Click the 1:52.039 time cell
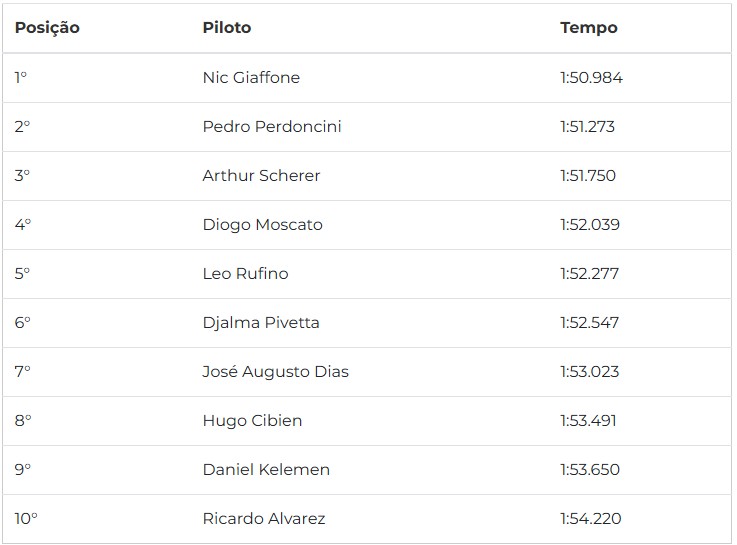 tap(589, 225)
